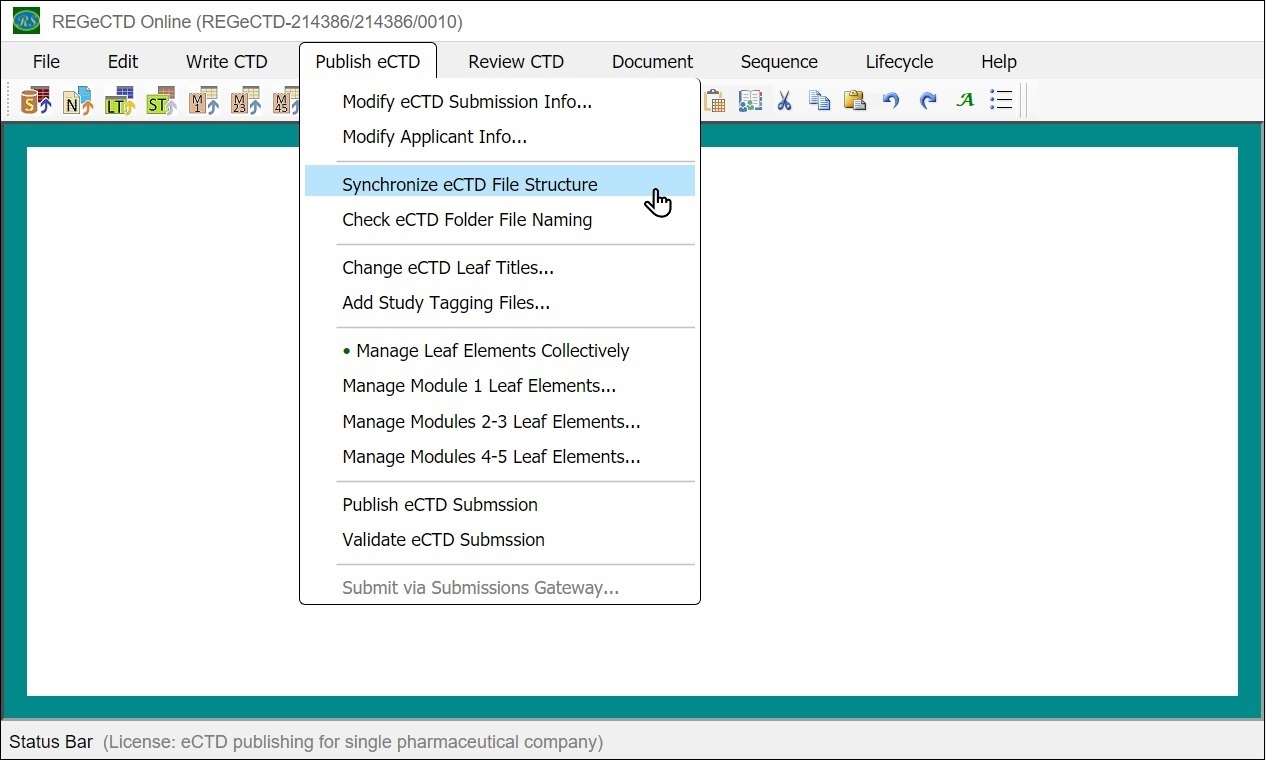Click the Redo arrow icon
The height and width of the screenshot is (760, 1266).
[x=928, y=101]
